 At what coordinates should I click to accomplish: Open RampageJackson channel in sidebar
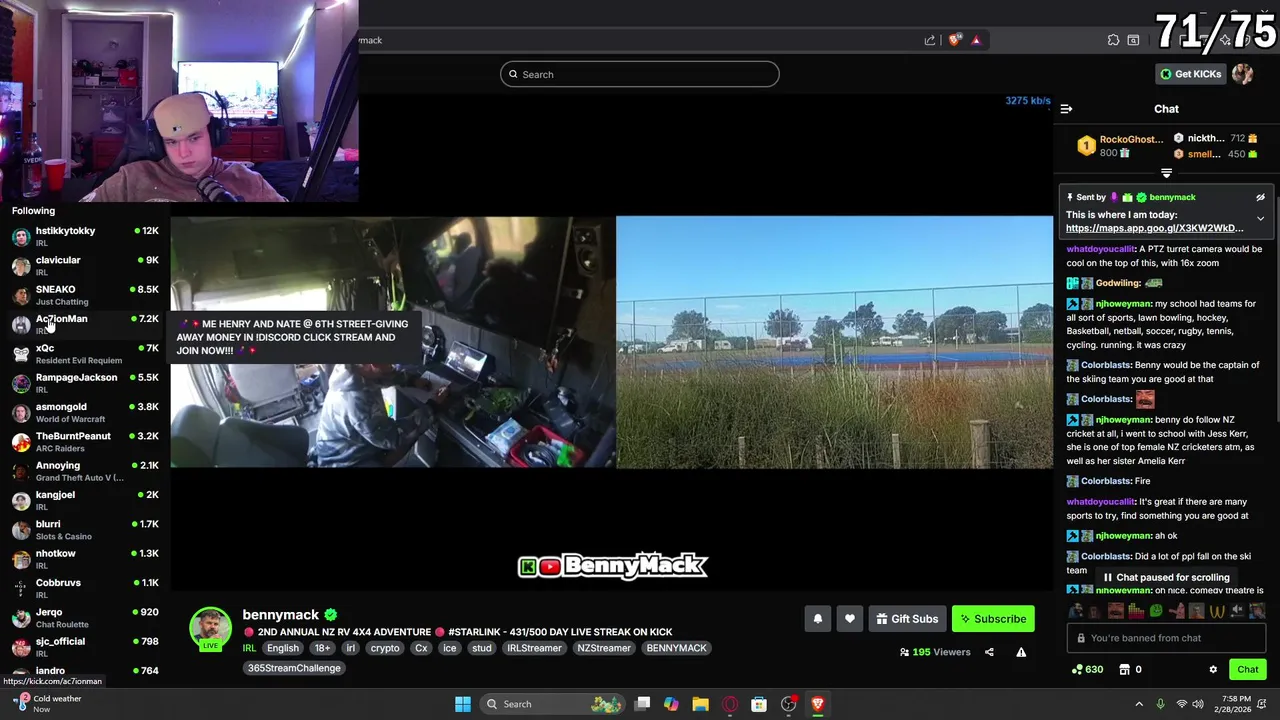(85, 383)
